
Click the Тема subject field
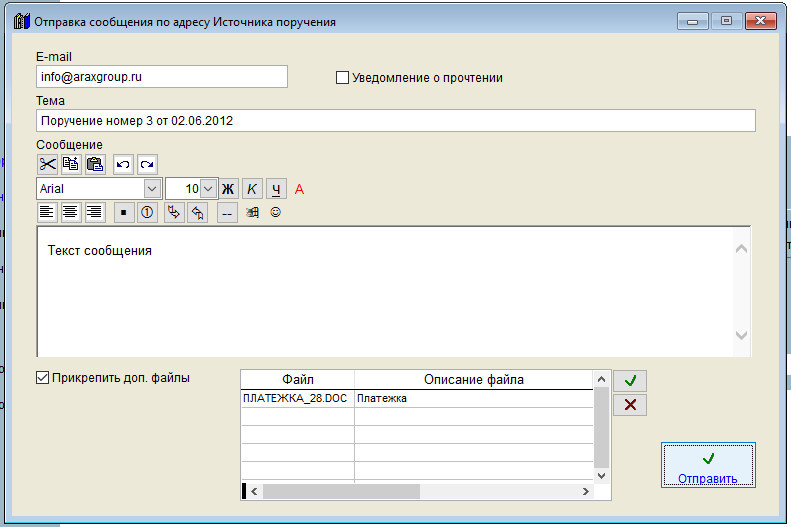click(396, 121)
